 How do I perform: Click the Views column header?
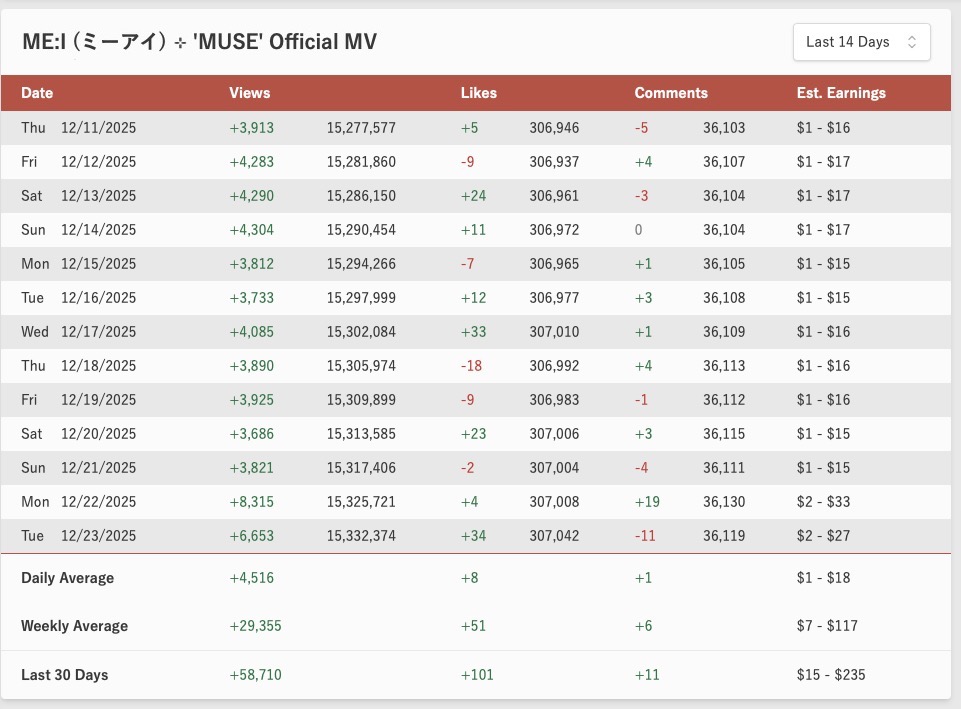coord(250,93)
